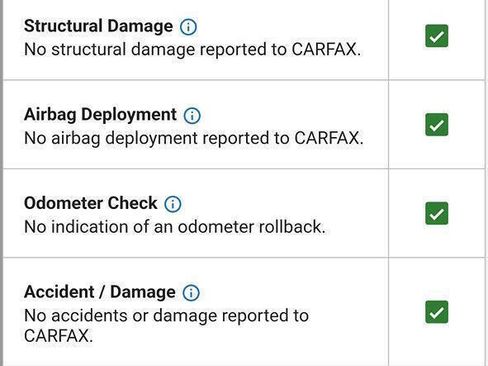Viewport: 488px width, 366px height.
Task: Show info tooltip for Airbag Deployment
Action: 192,116
